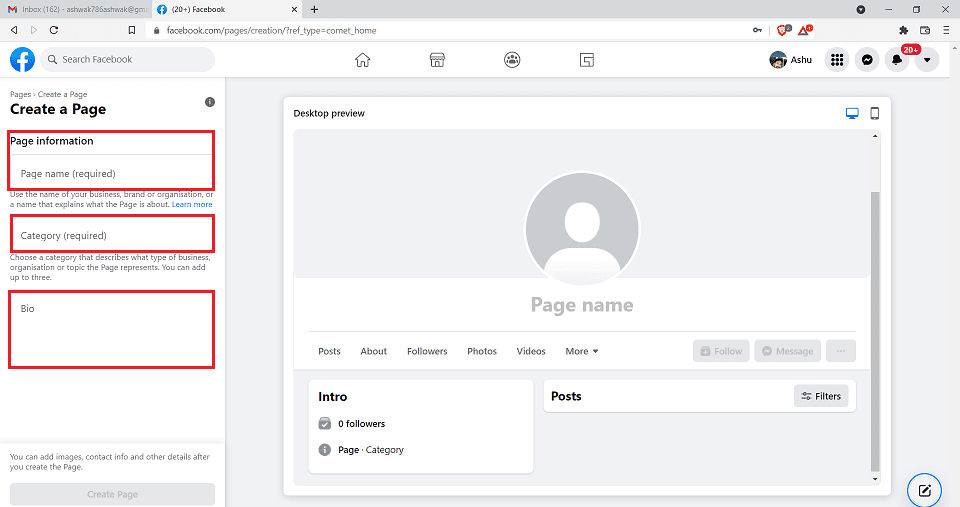Expand the account dropdown arrow

[x=927, y=59]
